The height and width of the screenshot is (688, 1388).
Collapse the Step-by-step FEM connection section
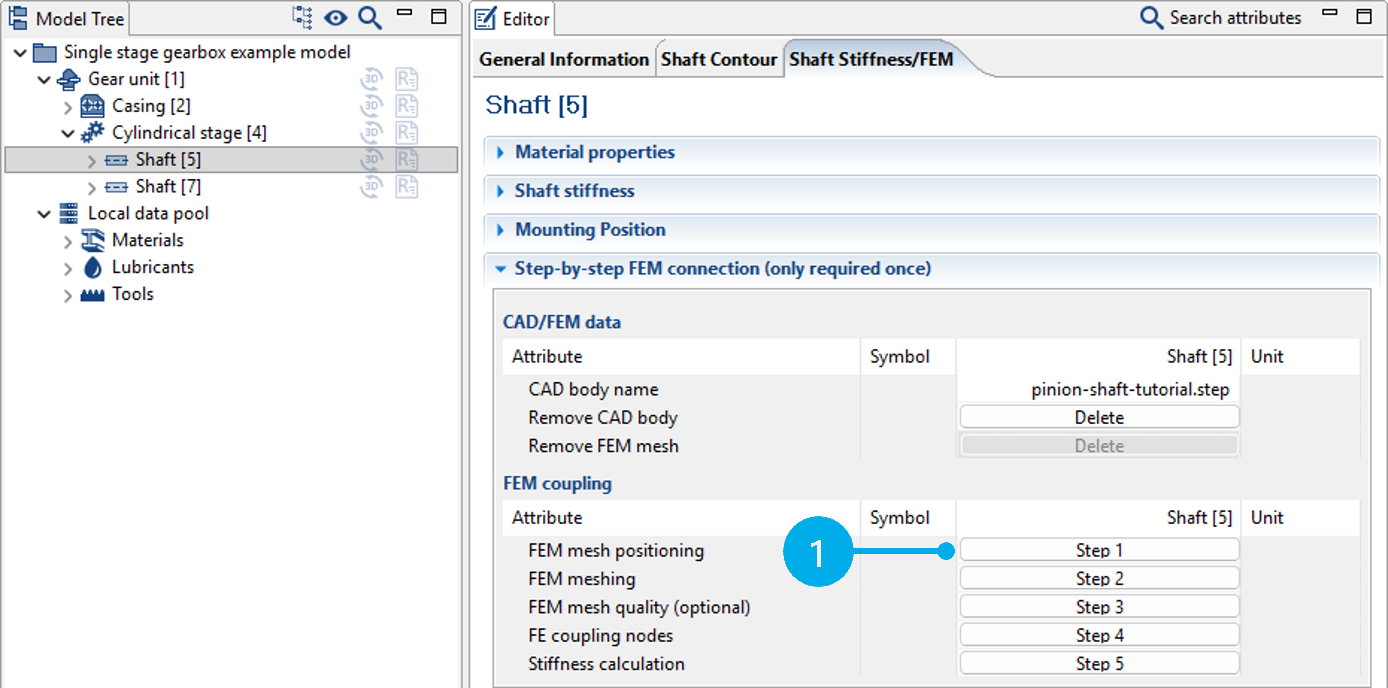pos(500,268)
